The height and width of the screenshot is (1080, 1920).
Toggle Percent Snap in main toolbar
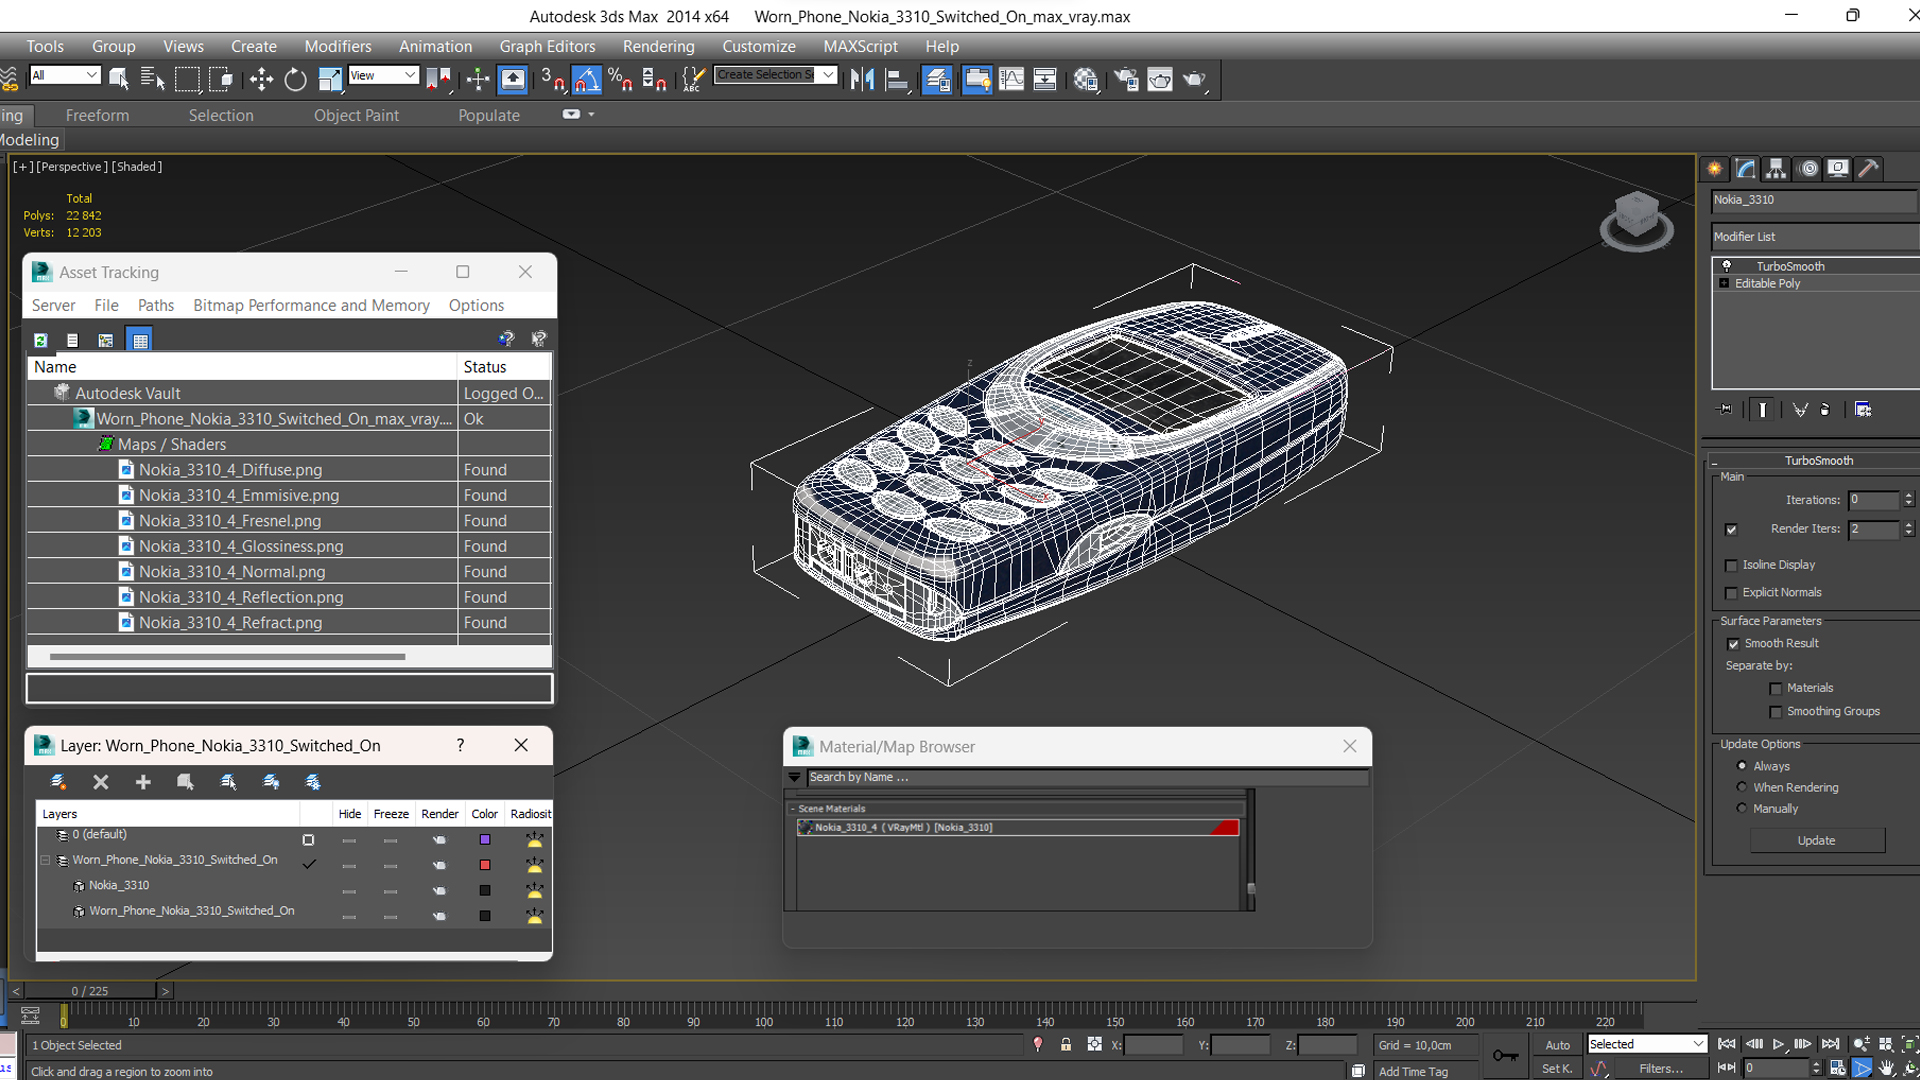pyautogui.click(x=620, y=80)
